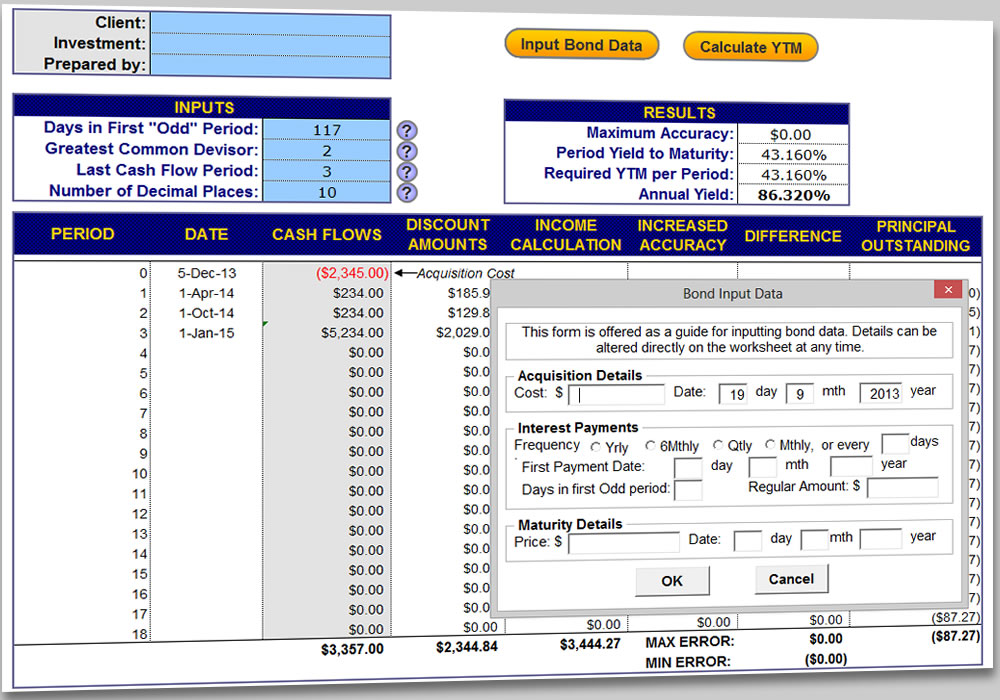Click the Greatest Common Devisor help icon
Viewport: 1000px width, 700px height.
tap(405, 150)
